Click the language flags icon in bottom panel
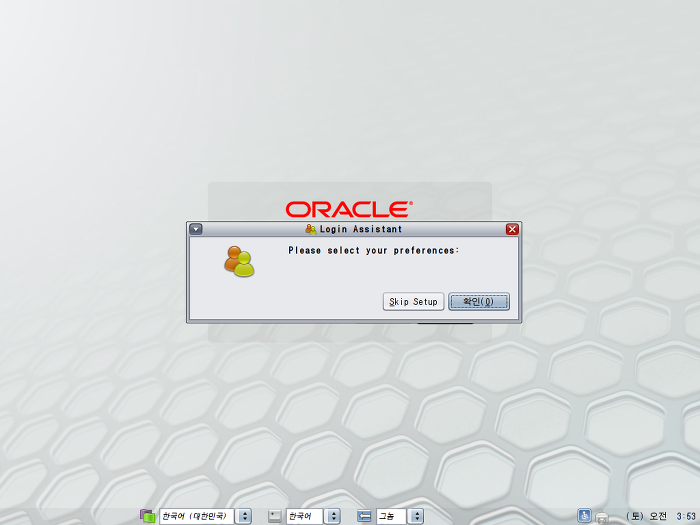Screen dimensions: 700x525 click(x=147, y=516)
